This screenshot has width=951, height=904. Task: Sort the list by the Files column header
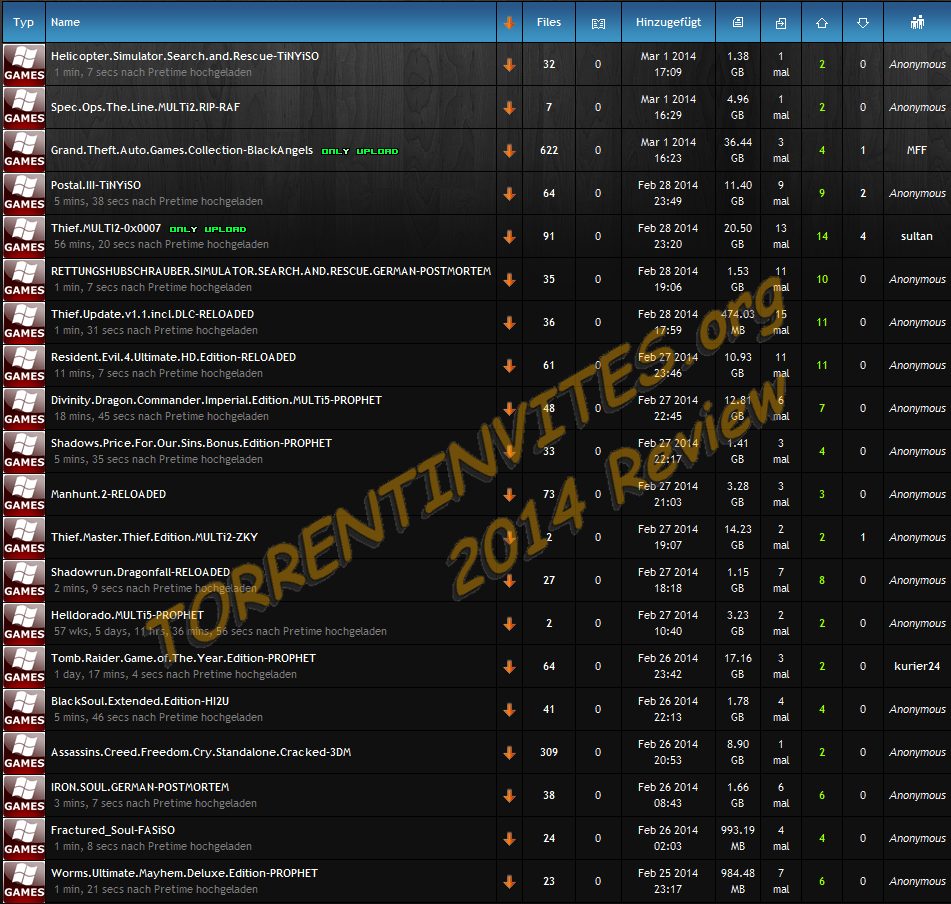click(549, 22)
